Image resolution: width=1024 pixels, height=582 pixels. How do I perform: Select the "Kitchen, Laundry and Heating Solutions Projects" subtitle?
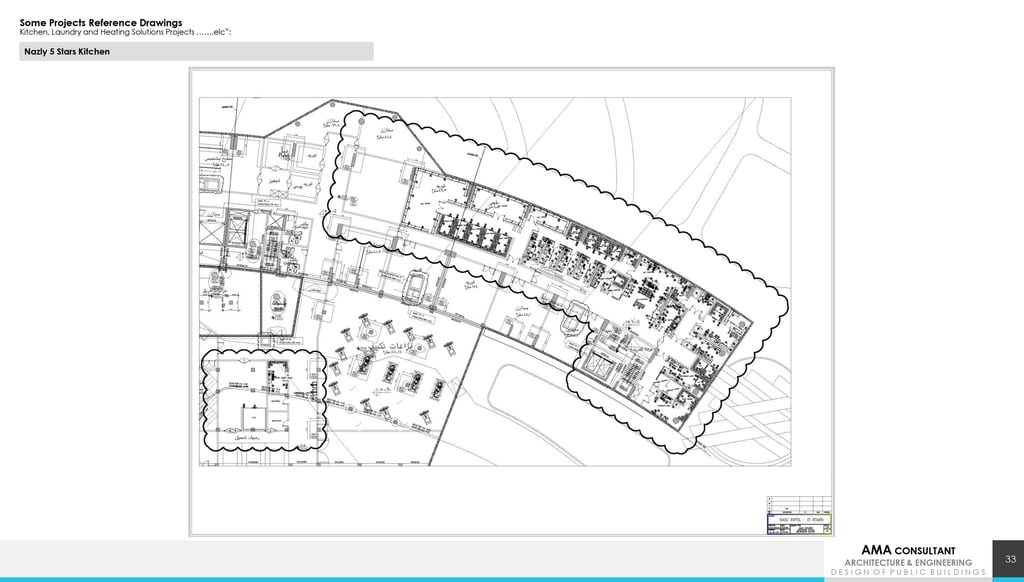click(125, 32)
